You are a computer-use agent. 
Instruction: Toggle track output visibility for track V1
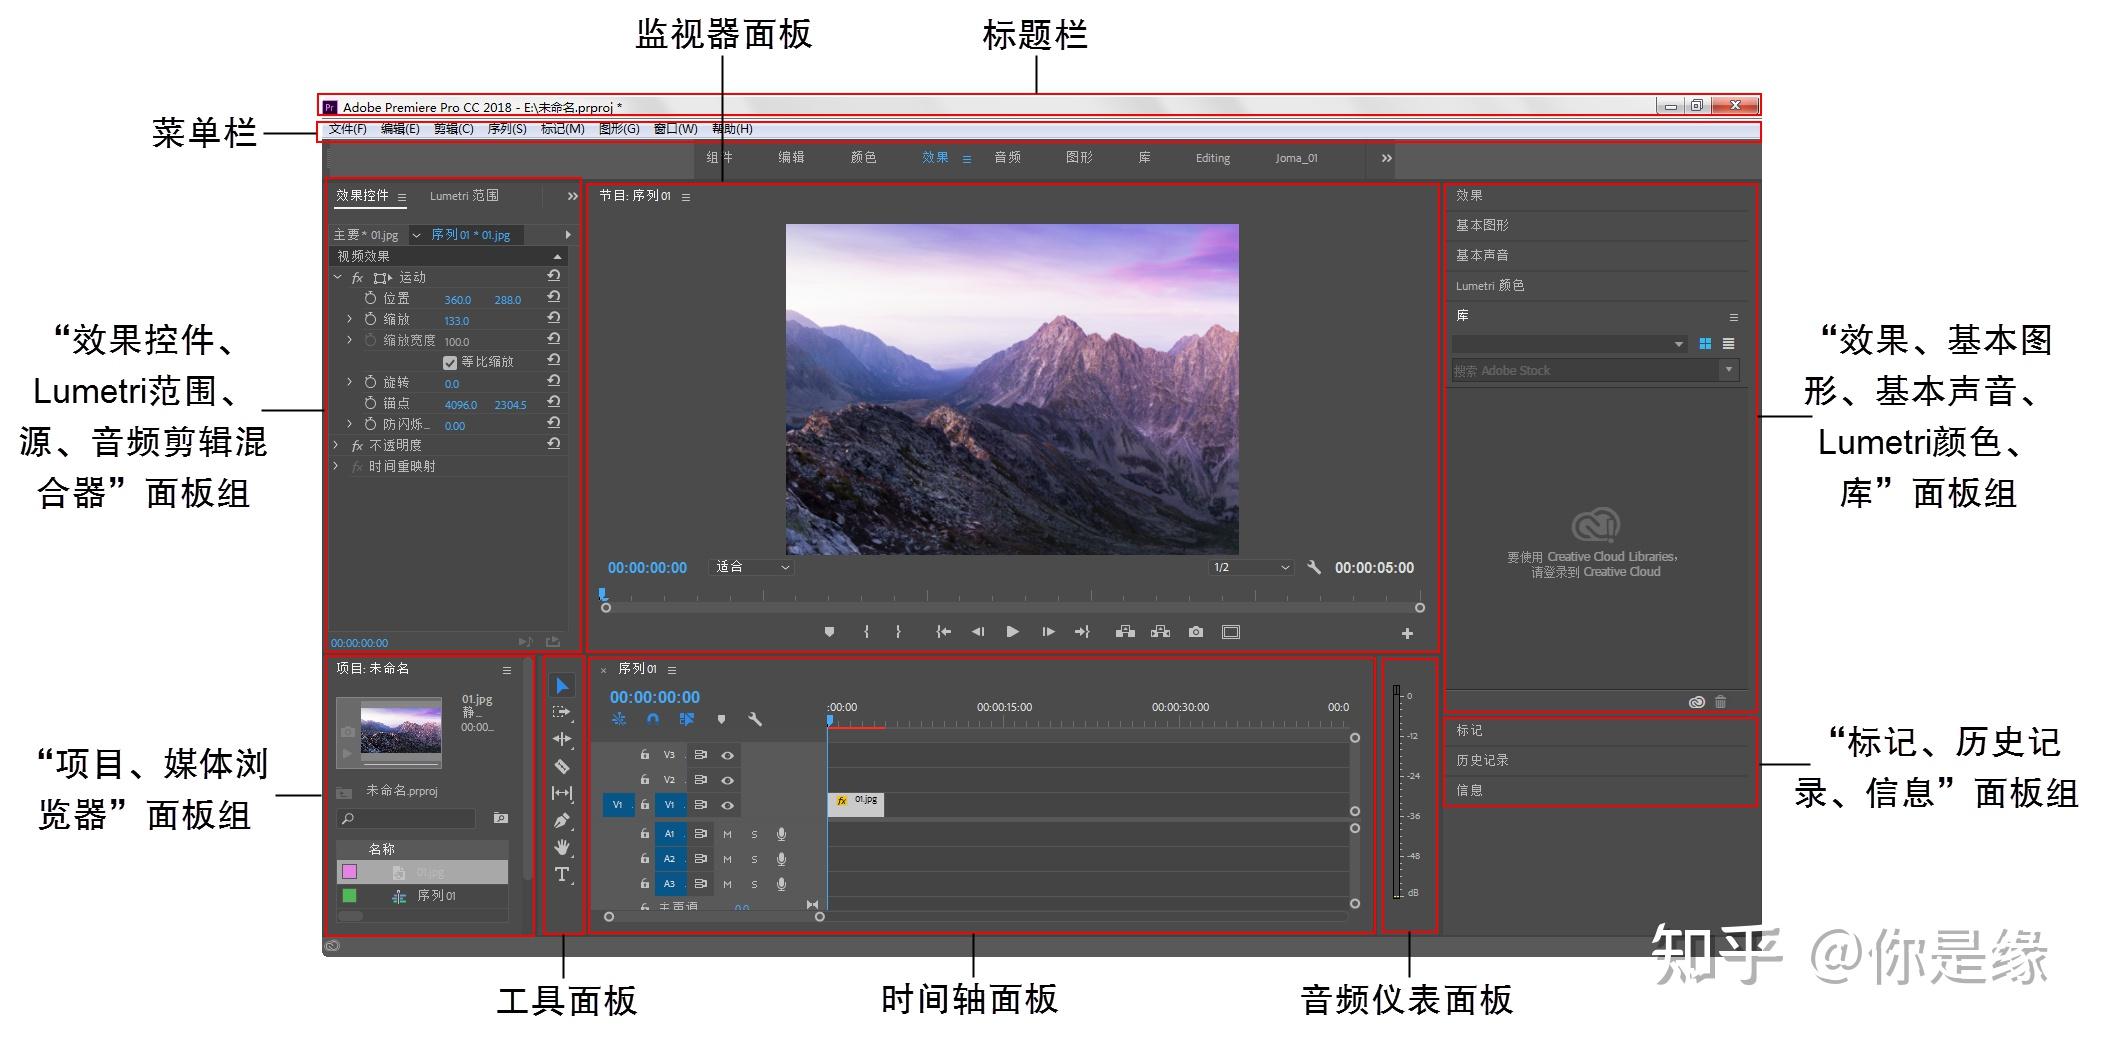[x=728, y=805]
